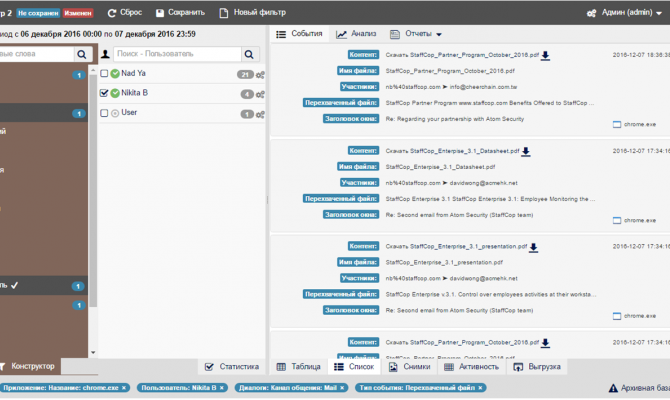Image resolution: width=670 pixels, height=400 pixels.
Task: Check the User checkbox
Action: (104, 113)
